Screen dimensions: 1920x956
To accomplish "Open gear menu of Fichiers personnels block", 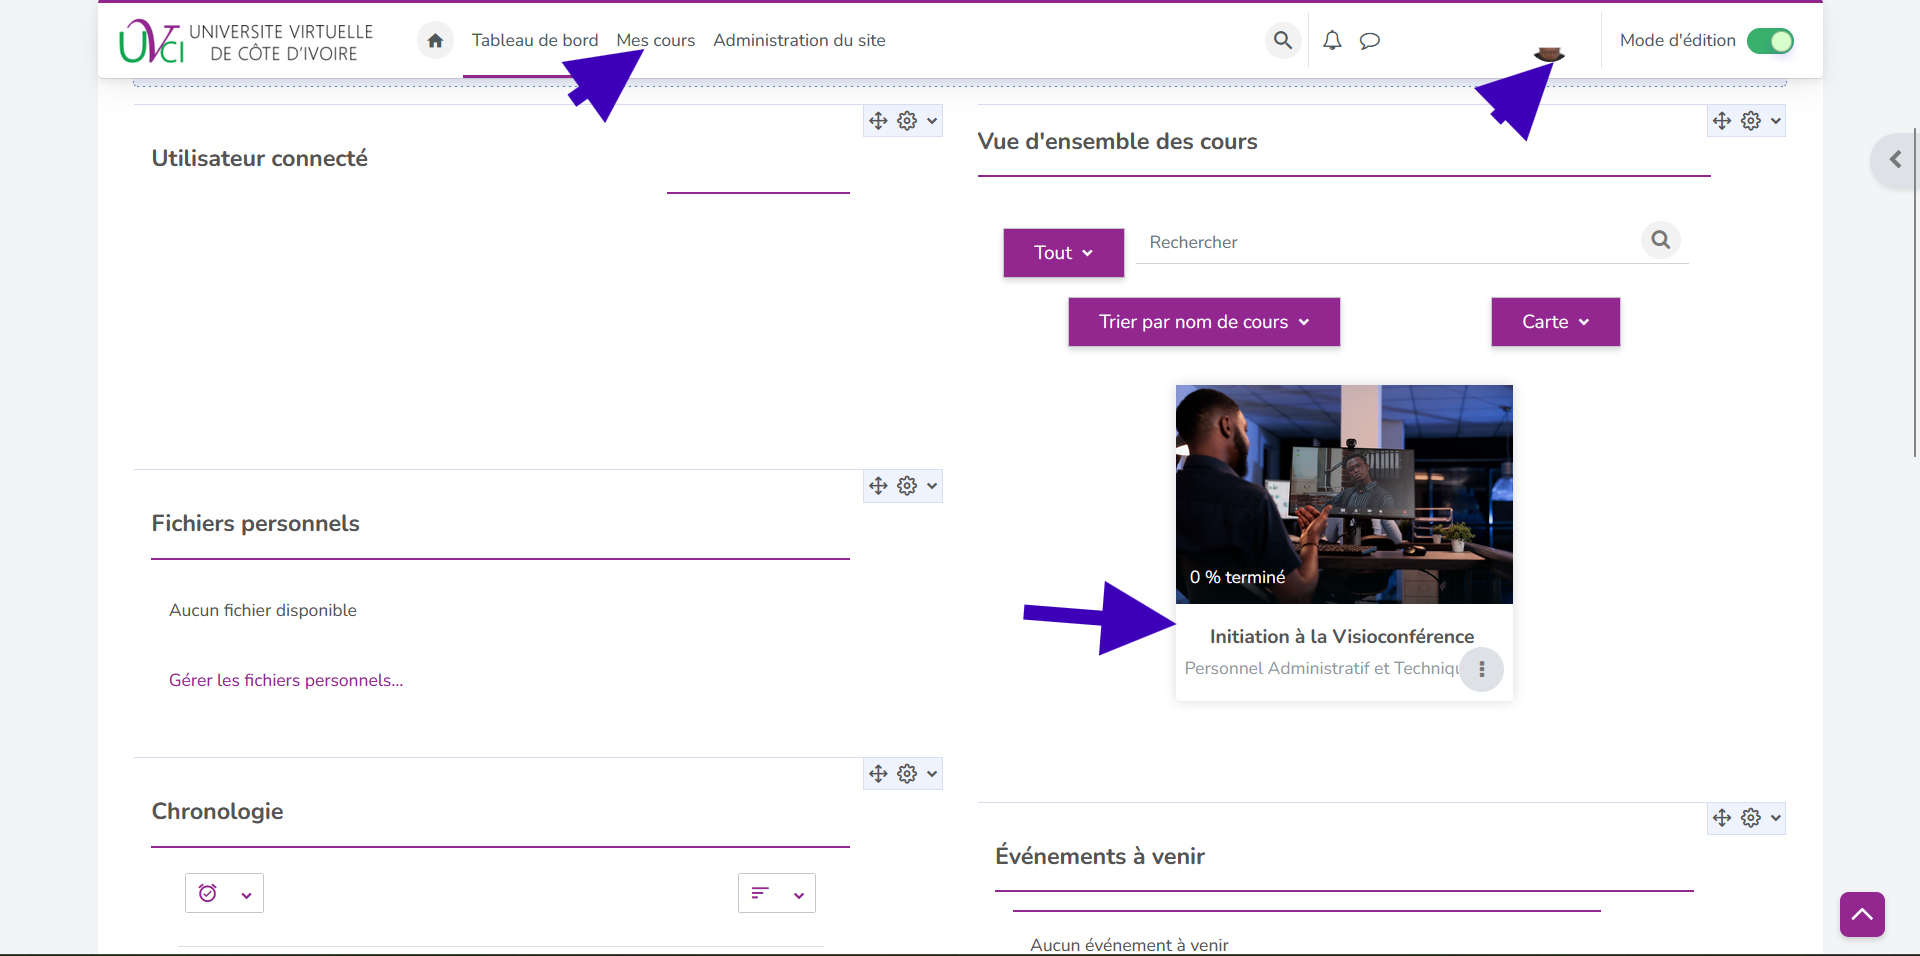I will (908, 486).
